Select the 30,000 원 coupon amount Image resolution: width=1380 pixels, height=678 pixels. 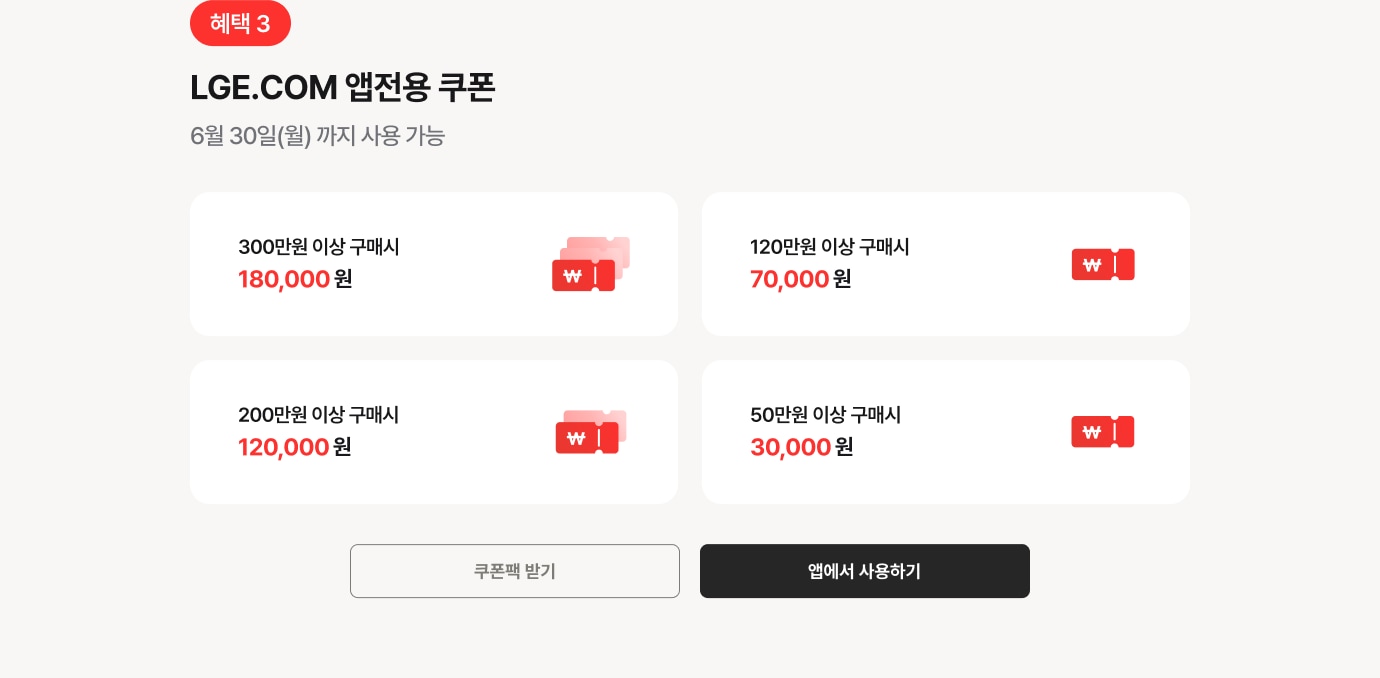(x=802, y=447)
